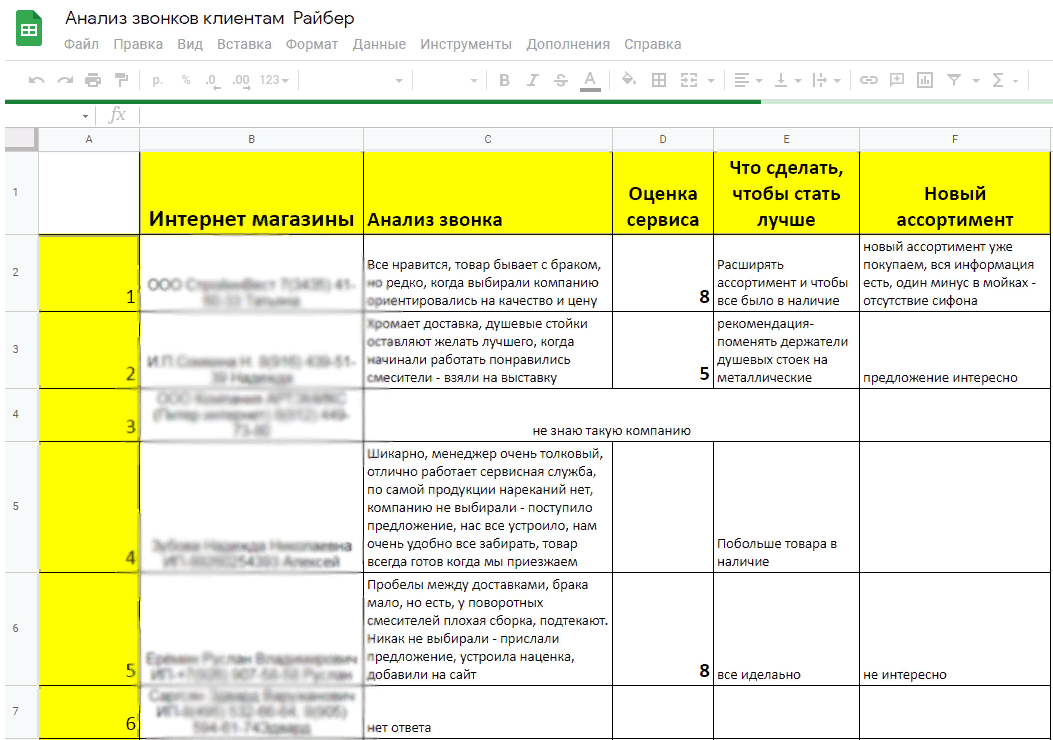Toggle italic formatting
The height and width of the screenshot is (740, 1053).
pyautogui.click(x=532, y=81)
